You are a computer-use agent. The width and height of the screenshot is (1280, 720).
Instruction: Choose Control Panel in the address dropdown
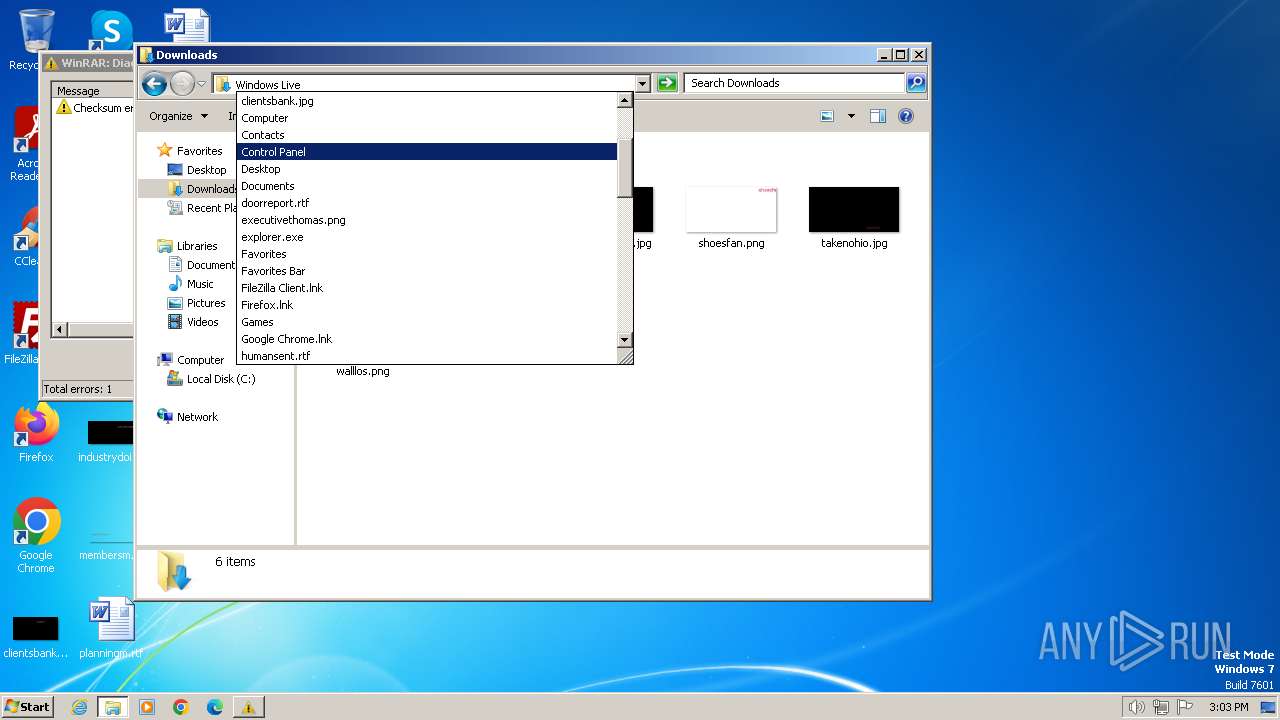[427, 152]
